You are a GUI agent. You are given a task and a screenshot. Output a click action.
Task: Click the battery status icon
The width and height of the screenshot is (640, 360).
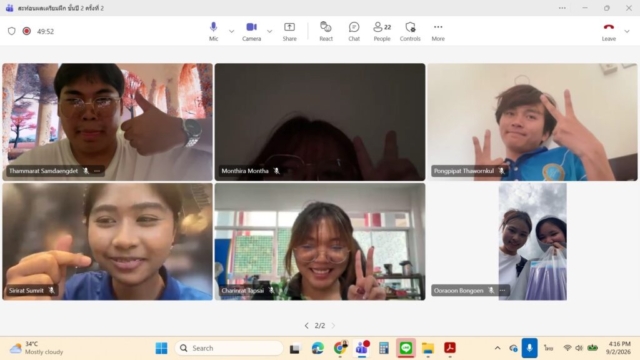[593, 348]
